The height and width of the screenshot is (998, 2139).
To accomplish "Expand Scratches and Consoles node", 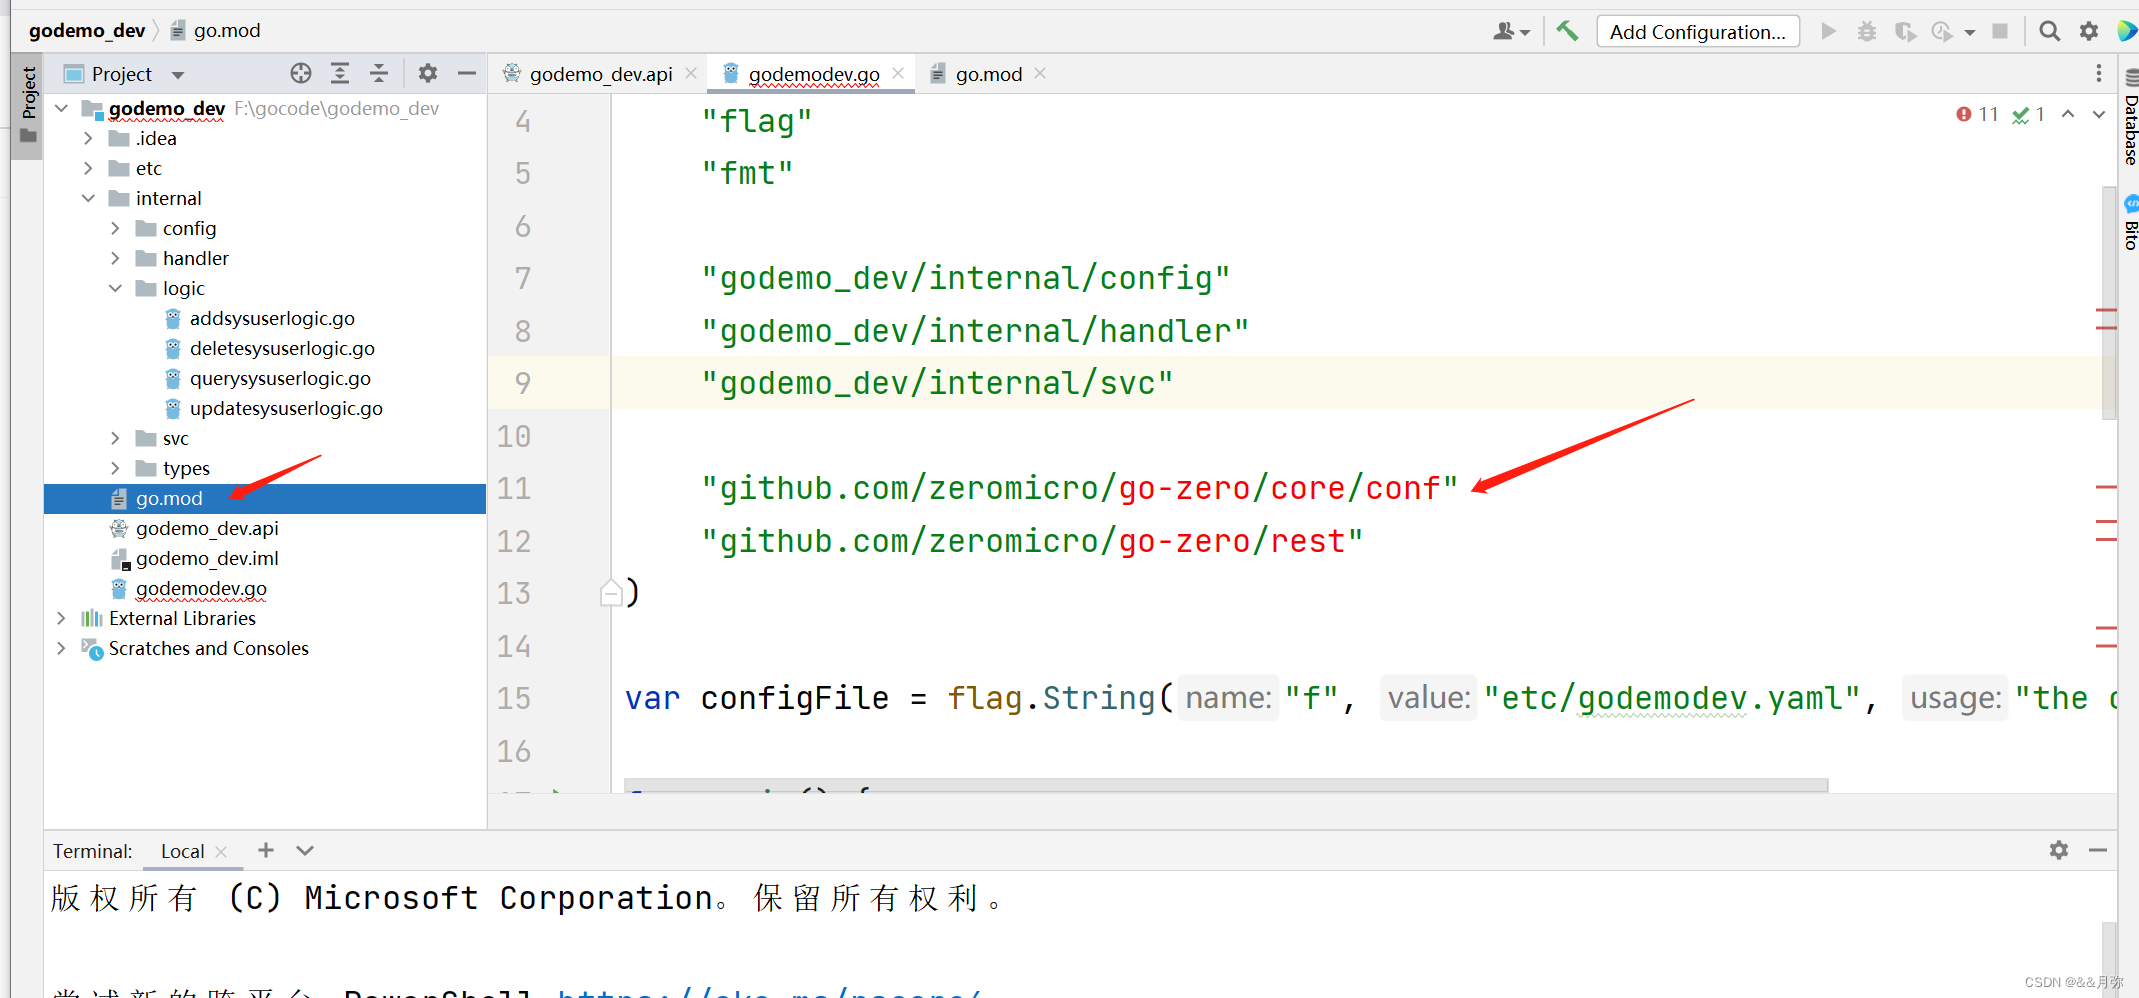I will tap(62, 648).
